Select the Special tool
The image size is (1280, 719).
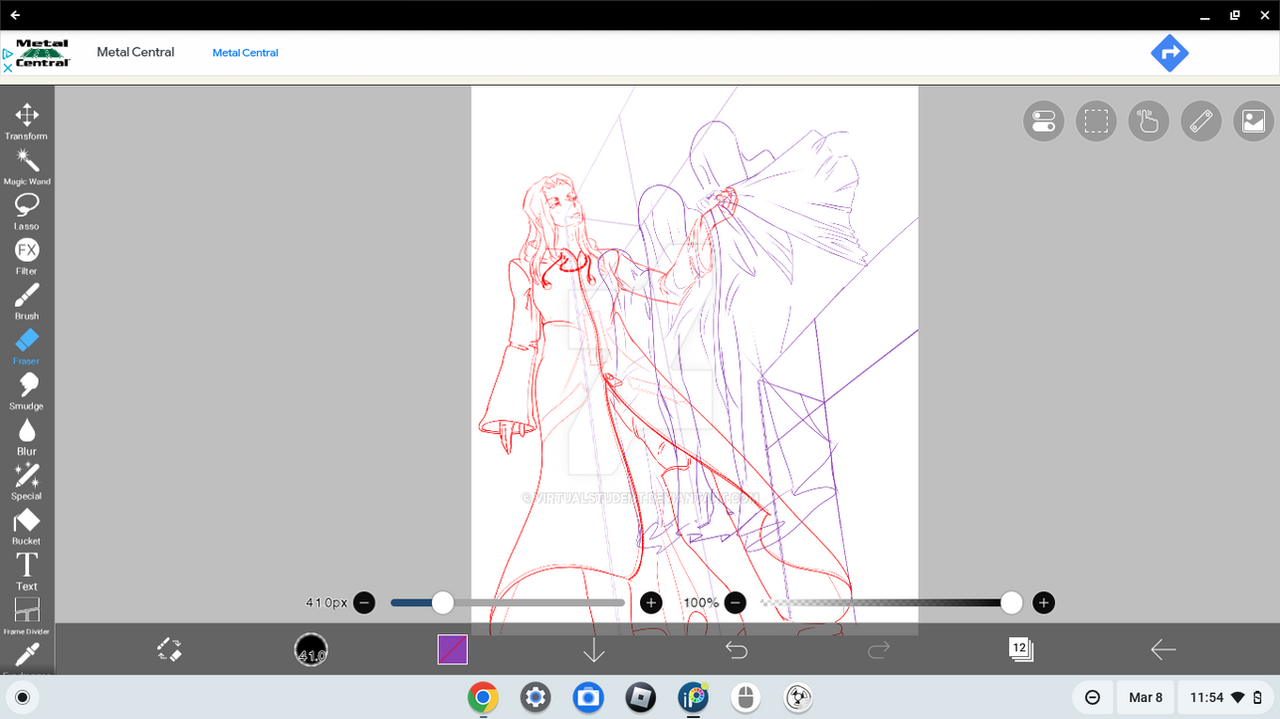point(27,481)
